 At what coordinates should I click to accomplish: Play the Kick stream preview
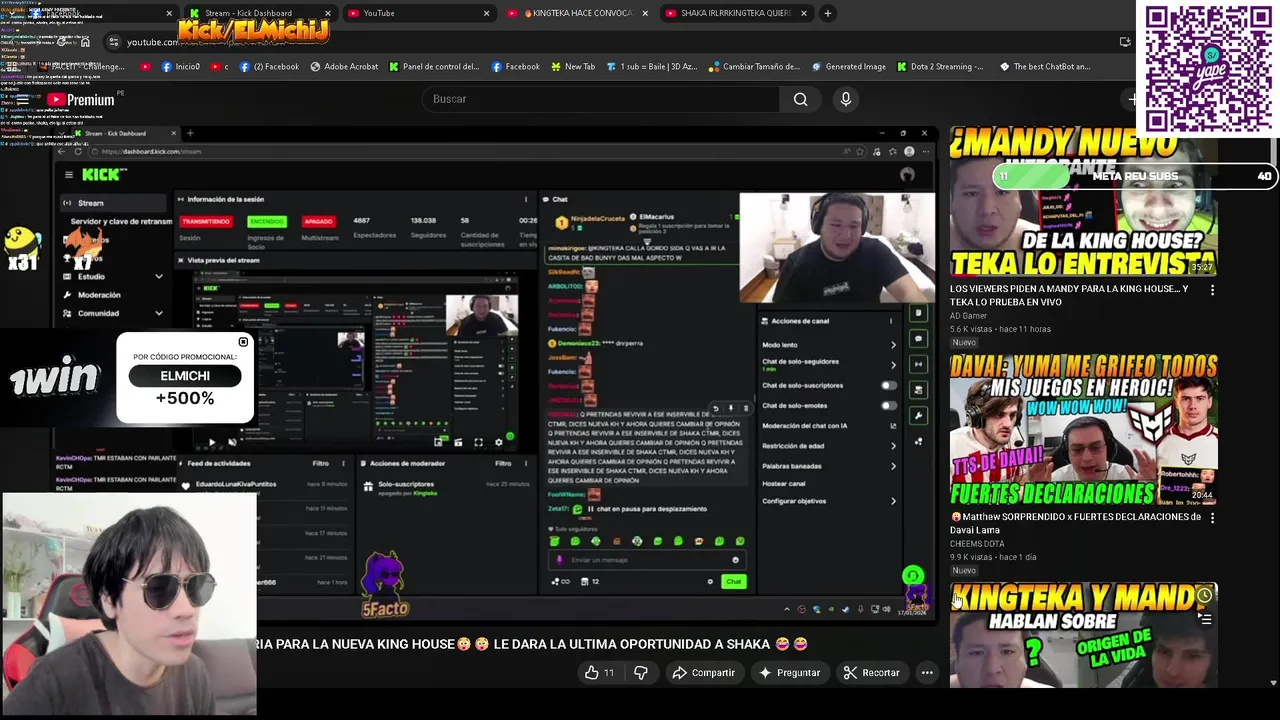click(211, 442)
